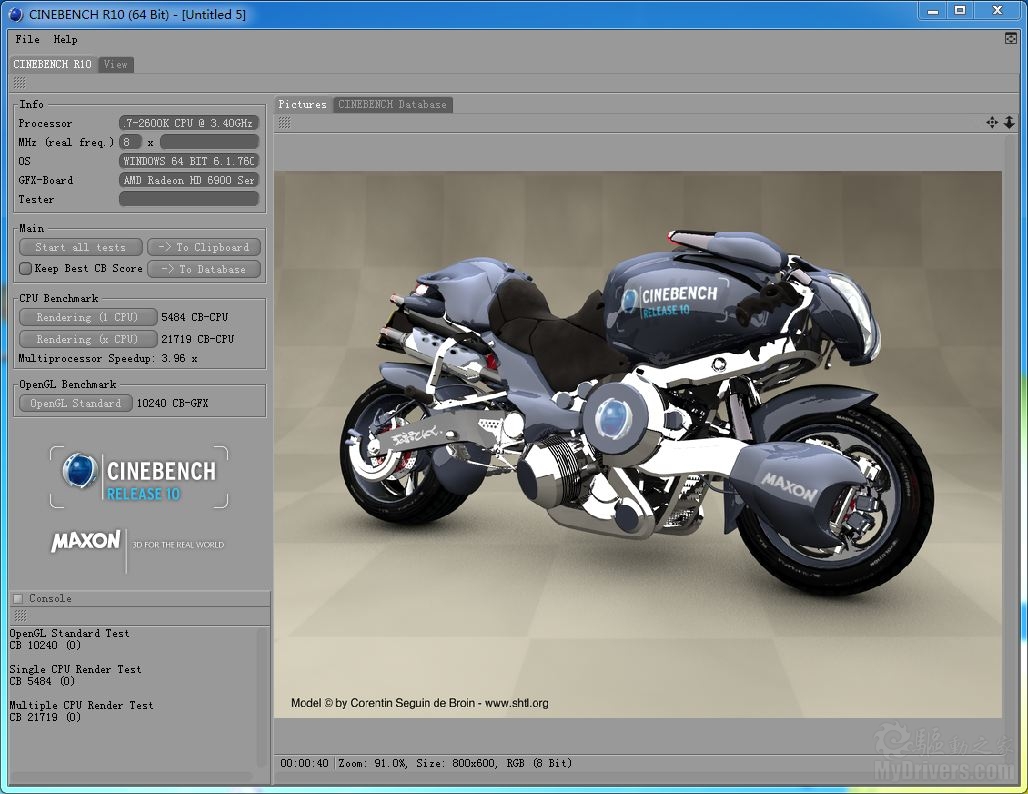The width and height of the screenshot is (1028, 794).
Task: Open the Help menu
Action: coord(65,39)
